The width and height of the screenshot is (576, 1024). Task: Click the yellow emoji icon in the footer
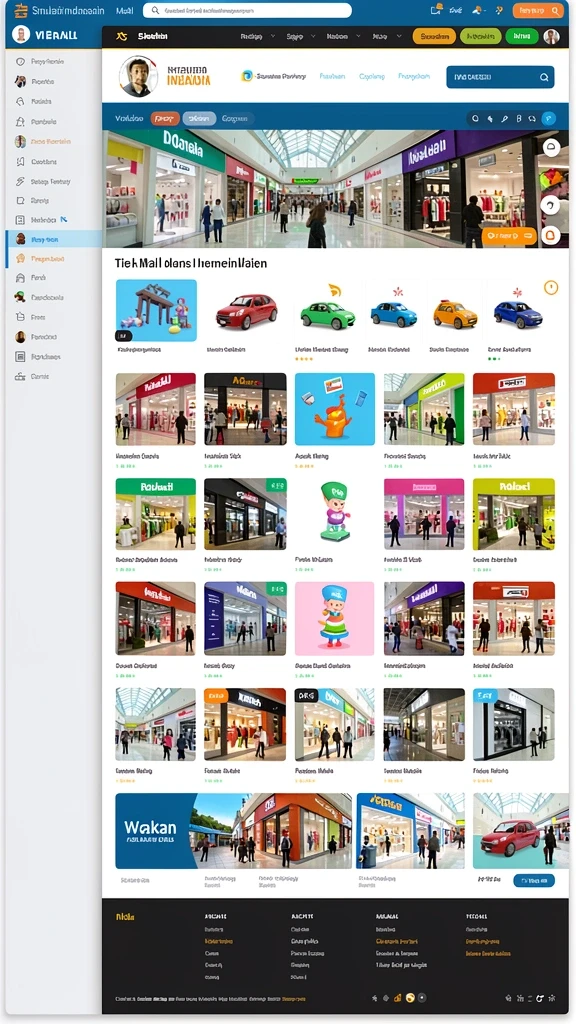410,998
